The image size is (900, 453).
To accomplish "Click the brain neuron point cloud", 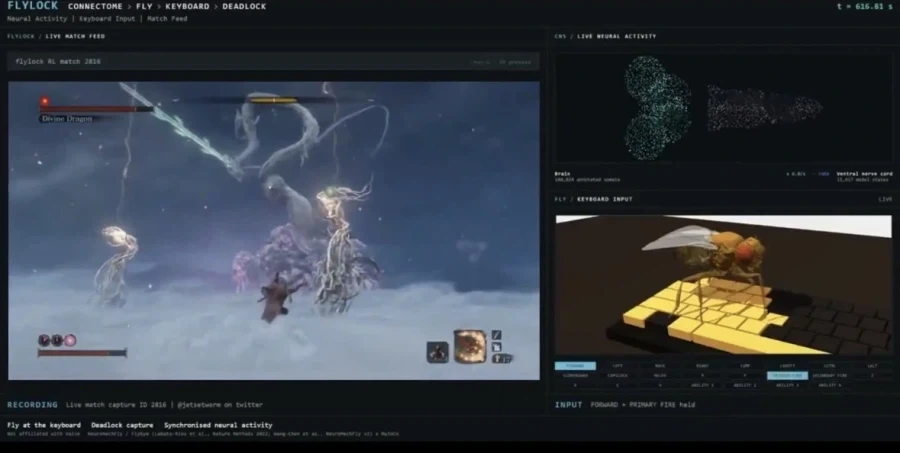I will (x=657, y=107).
